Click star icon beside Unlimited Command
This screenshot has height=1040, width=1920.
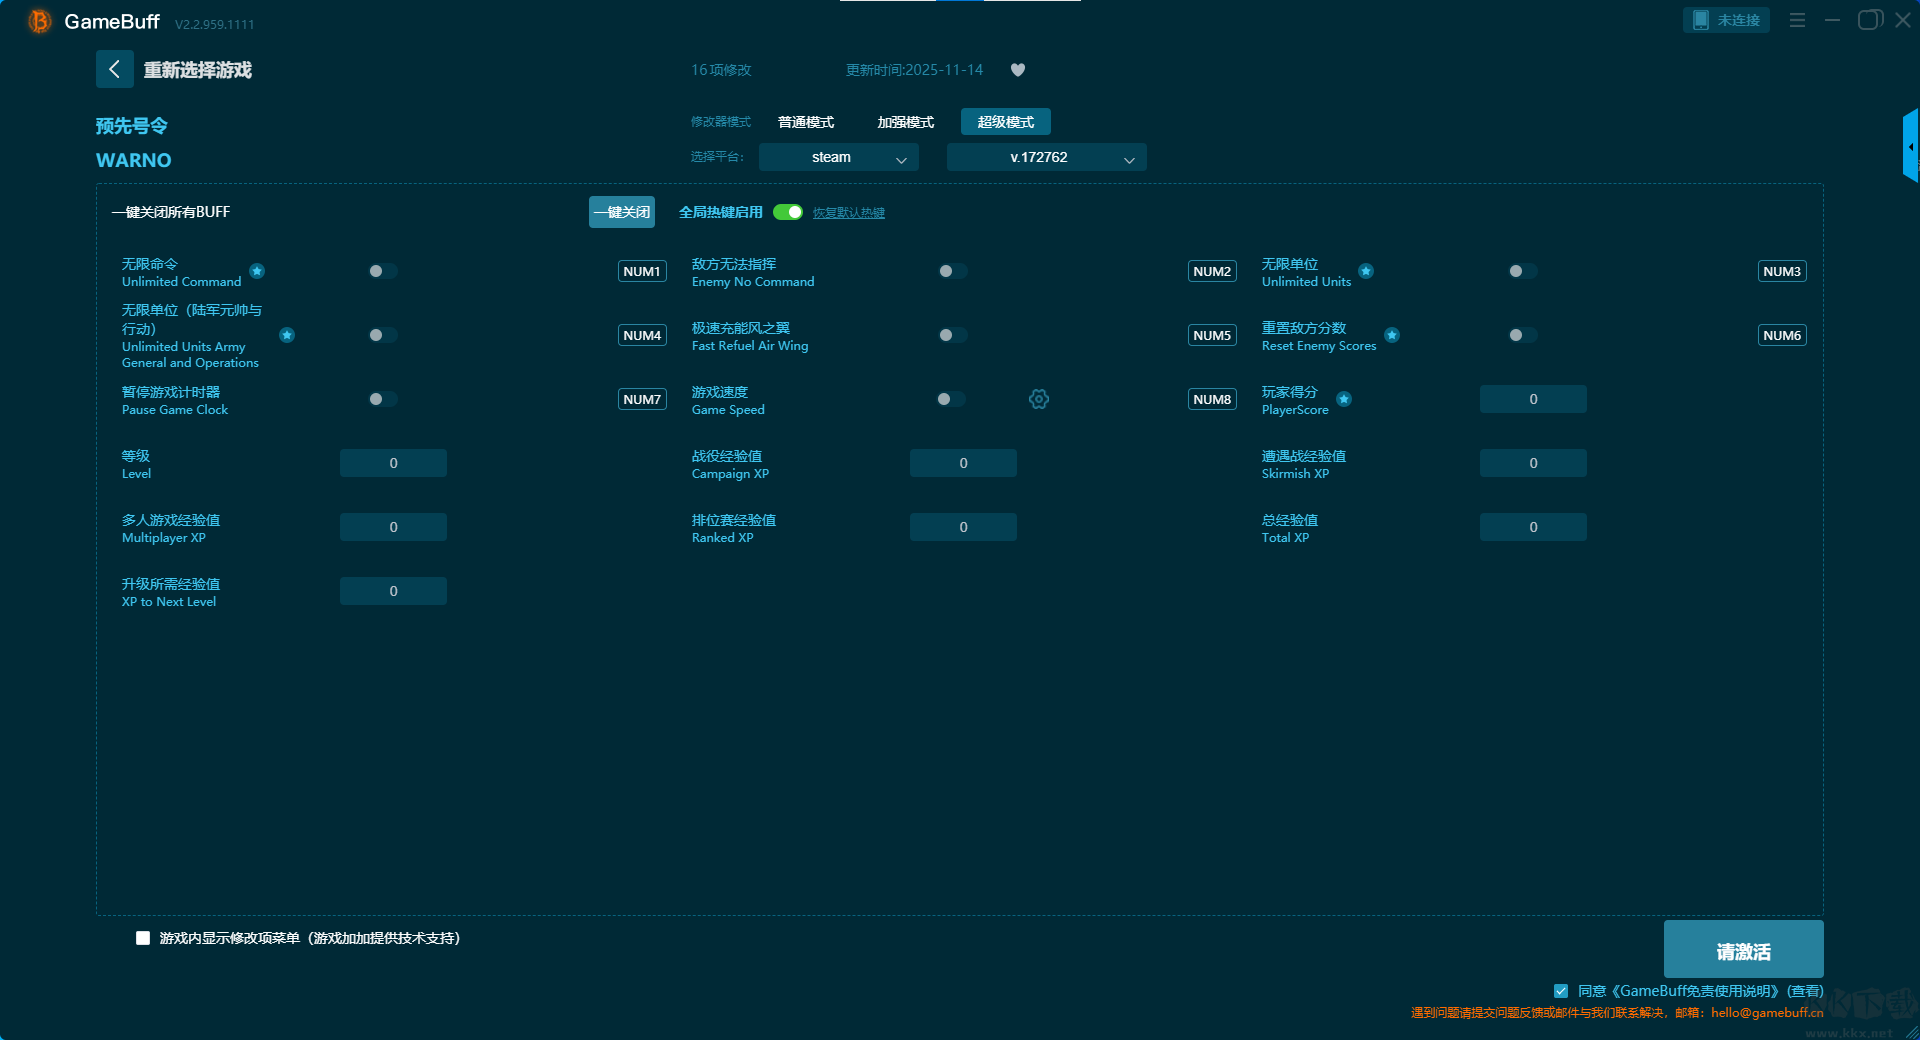tap(257, 271)
